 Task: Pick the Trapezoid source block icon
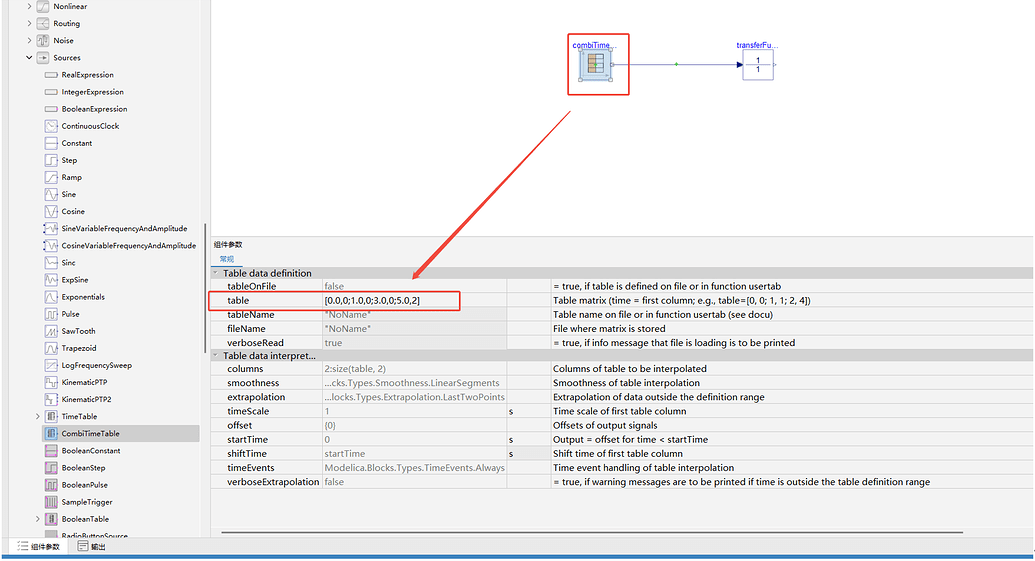pos(51,348)
